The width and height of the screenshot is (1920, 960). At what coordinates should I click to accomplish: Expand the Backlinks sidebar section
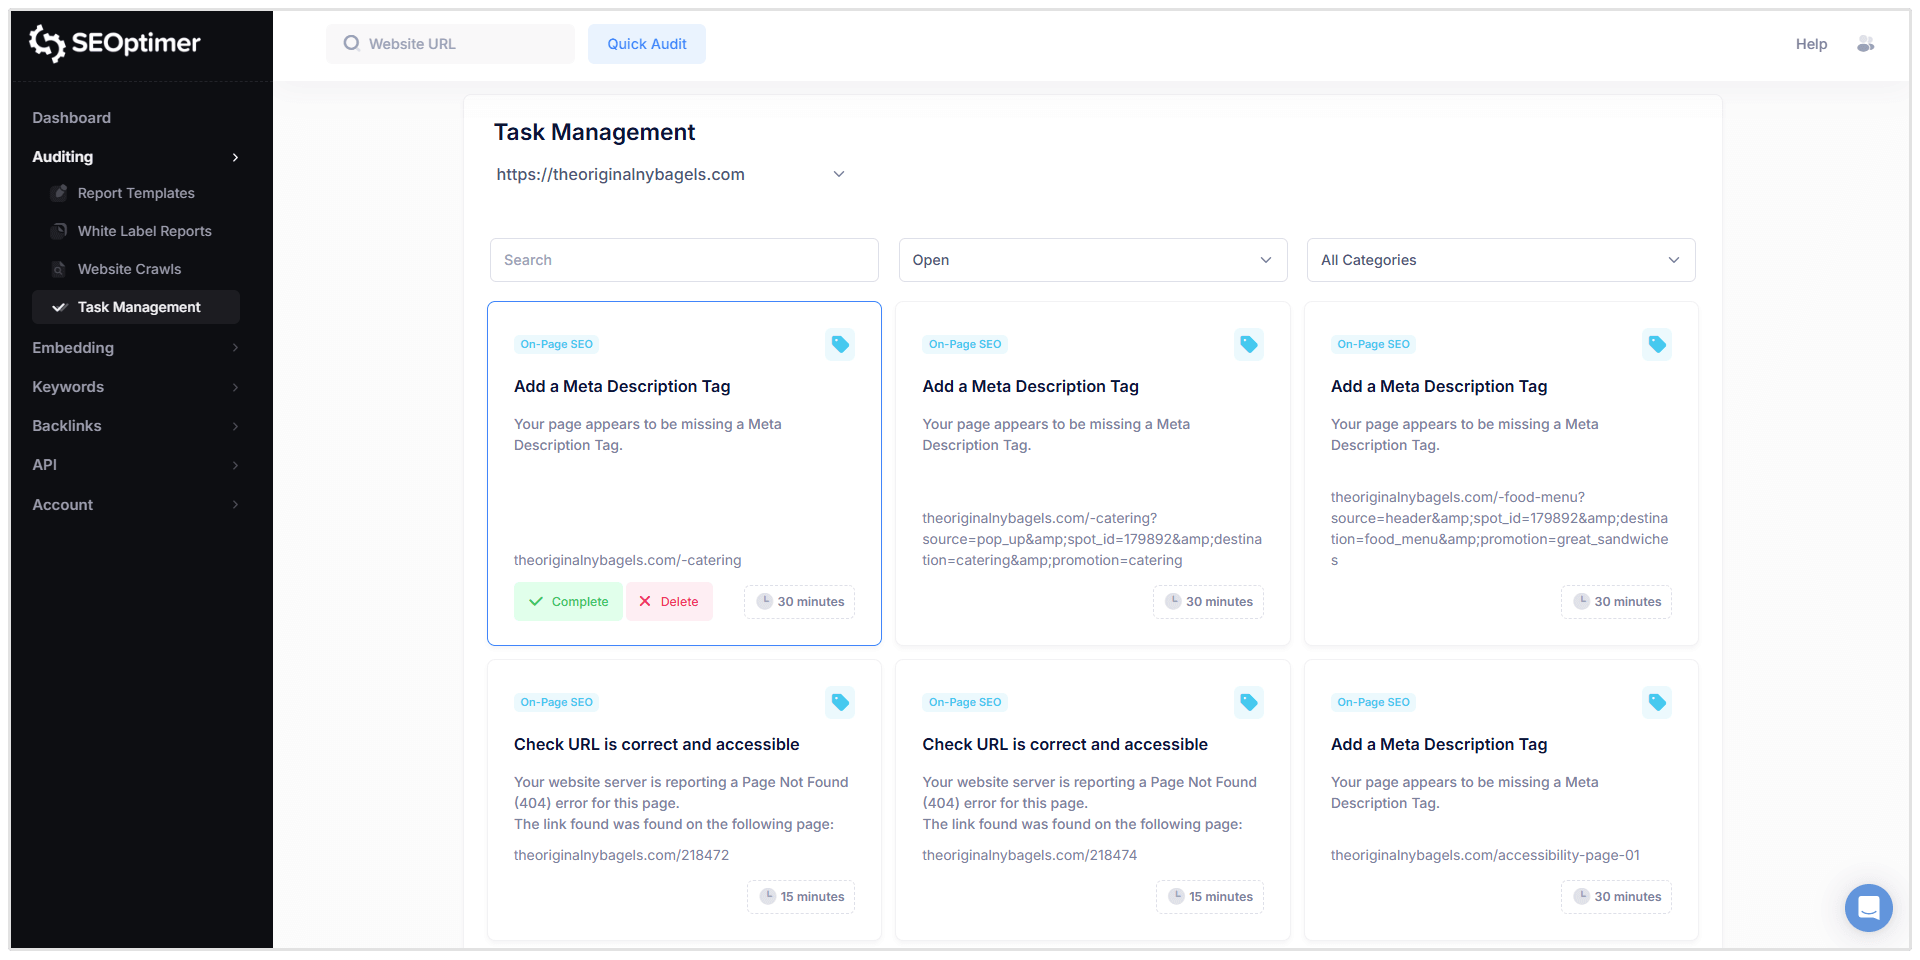[66, 426]
